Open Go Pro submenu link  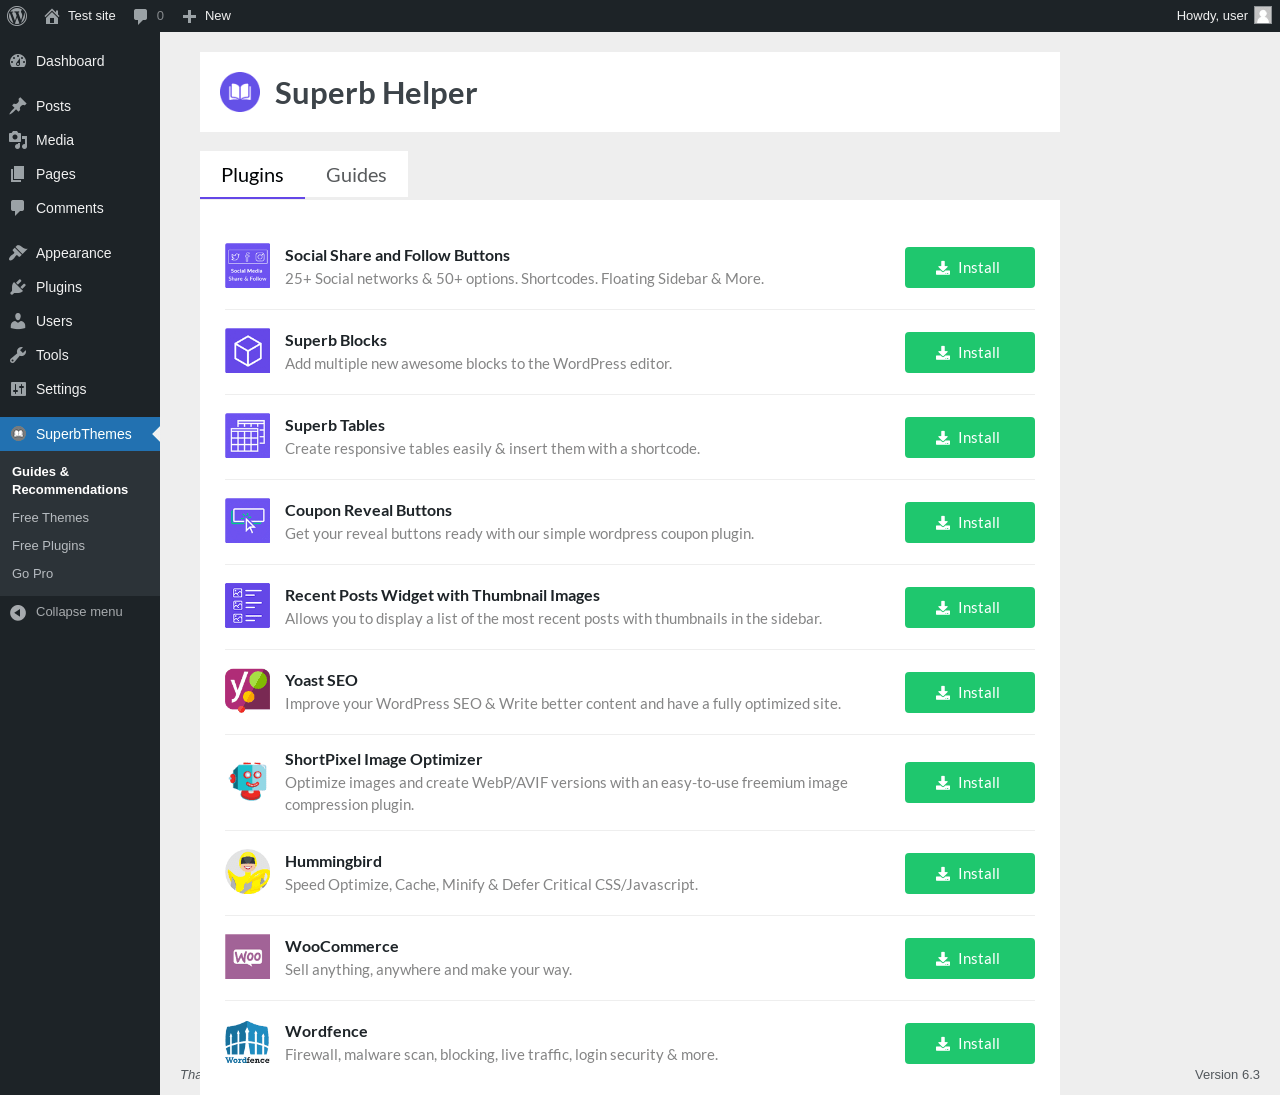click(80, 573)
